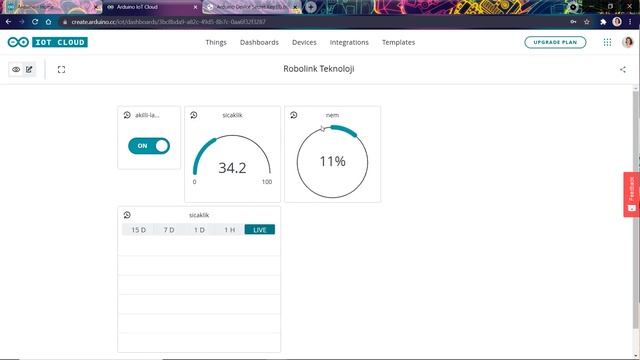Open the Templates page
Screen dimensions: 640x360
click(398, 42)
